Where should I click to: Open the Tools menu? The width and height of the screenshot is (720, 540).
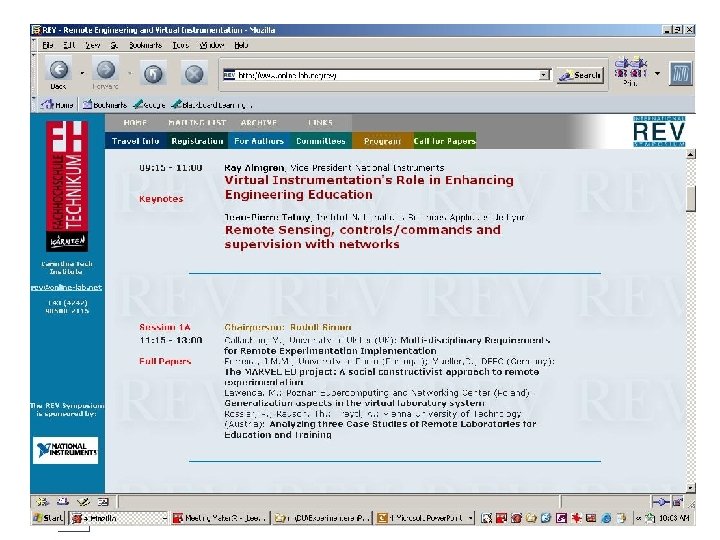pyautogui.click(x=180, y=45)
